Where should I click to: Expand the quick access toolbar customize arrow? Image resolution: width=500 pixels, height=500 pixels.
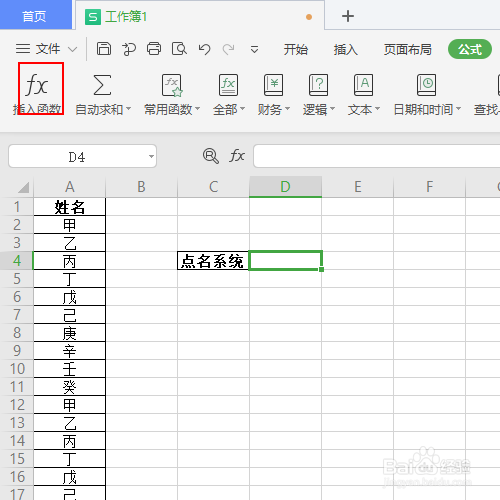pyautogui.click(x=254, y=50)
